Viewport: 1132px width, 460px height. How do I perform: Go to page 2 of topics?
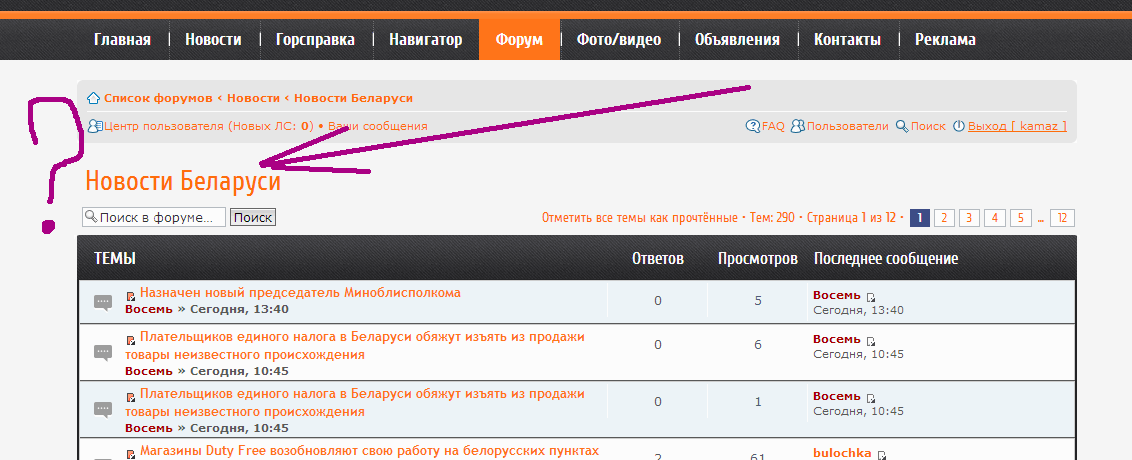coord(945,218)
